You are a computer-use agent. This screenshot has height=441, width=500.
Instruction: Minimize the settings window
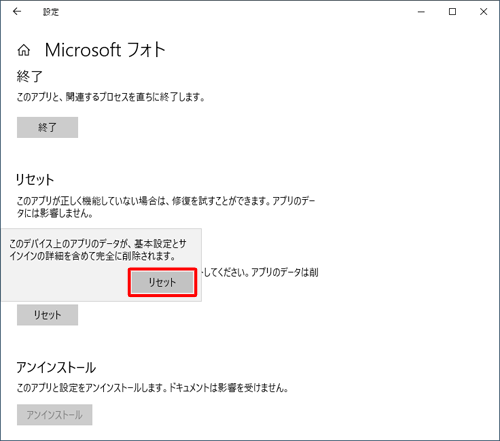coord(421,12)
